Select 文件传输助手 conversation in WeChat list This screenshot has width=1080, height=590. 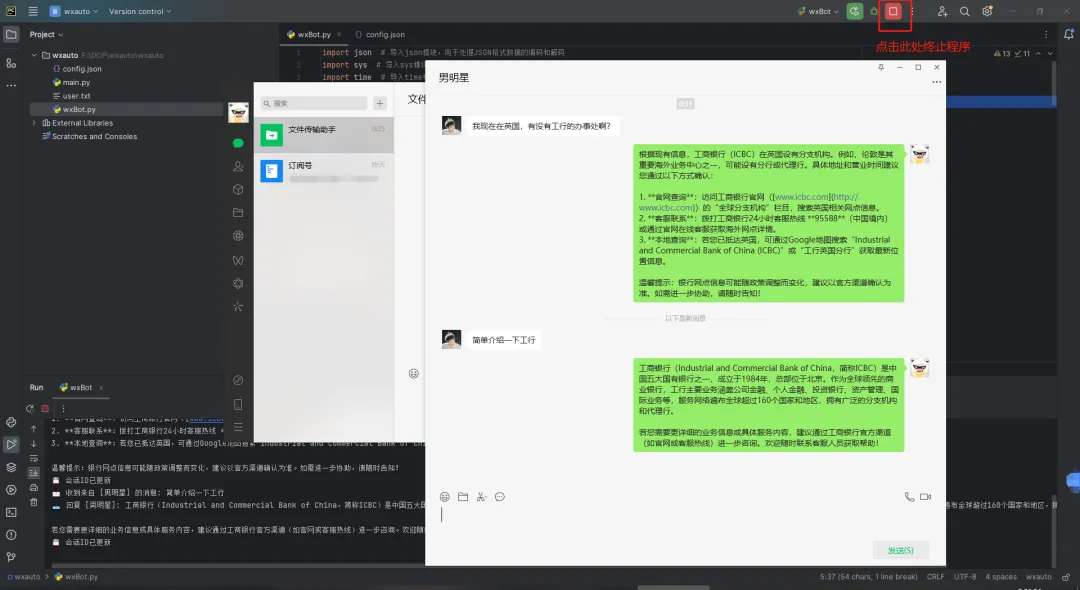[x=324, y=134]
